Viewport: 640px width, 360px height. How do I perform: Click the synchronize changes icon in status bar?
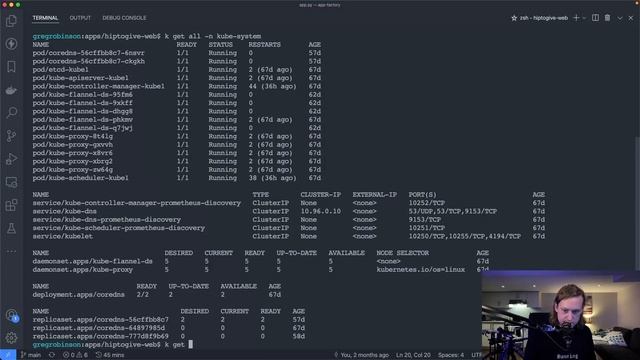tap(52, 355)
